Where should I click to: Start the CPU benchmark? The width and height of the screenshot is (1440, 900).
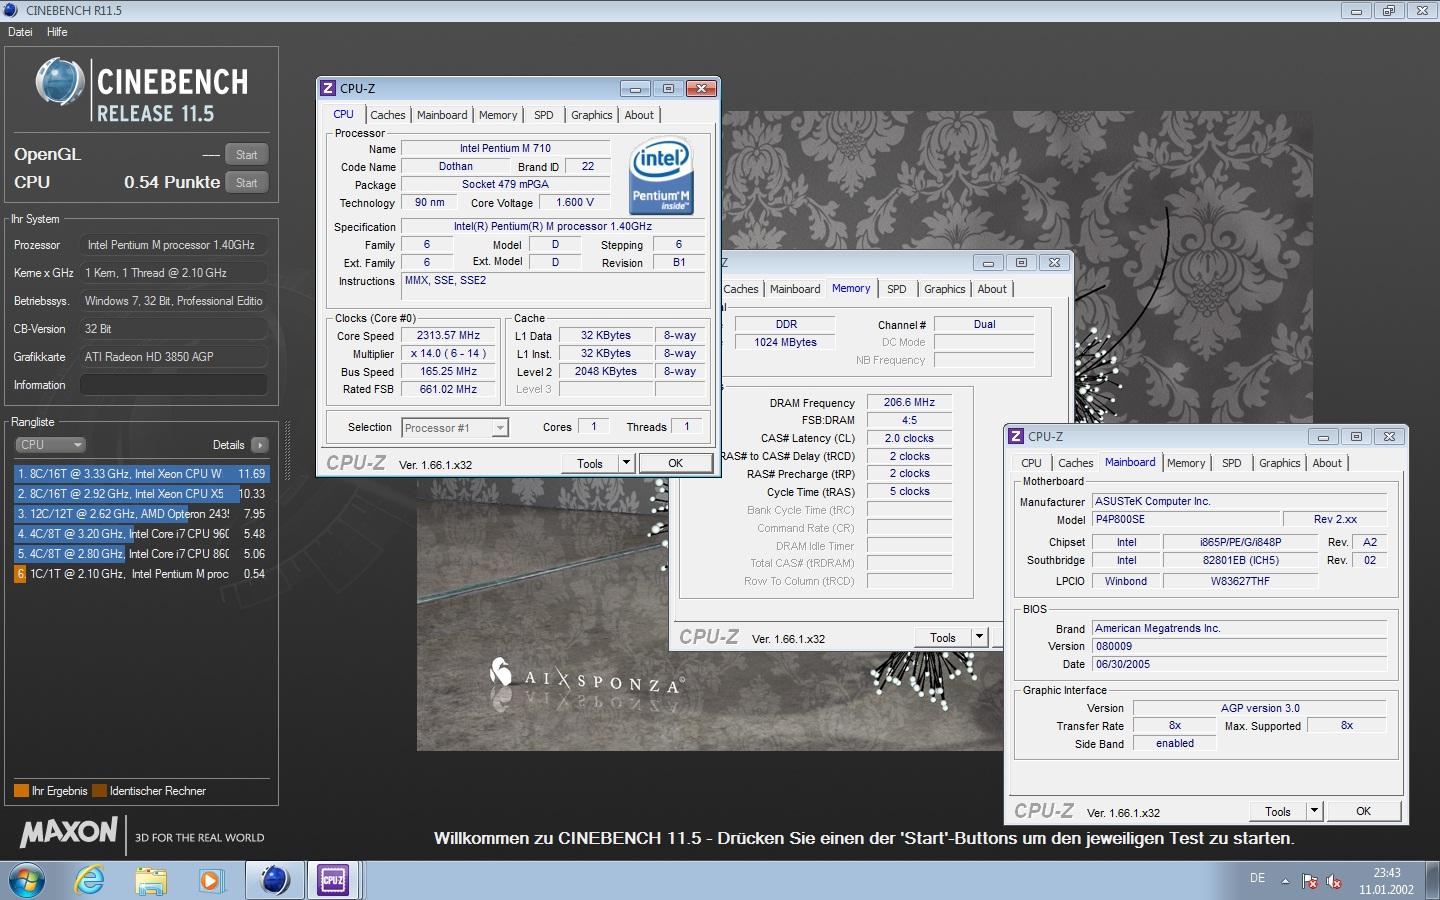click(x=247, y=183)
